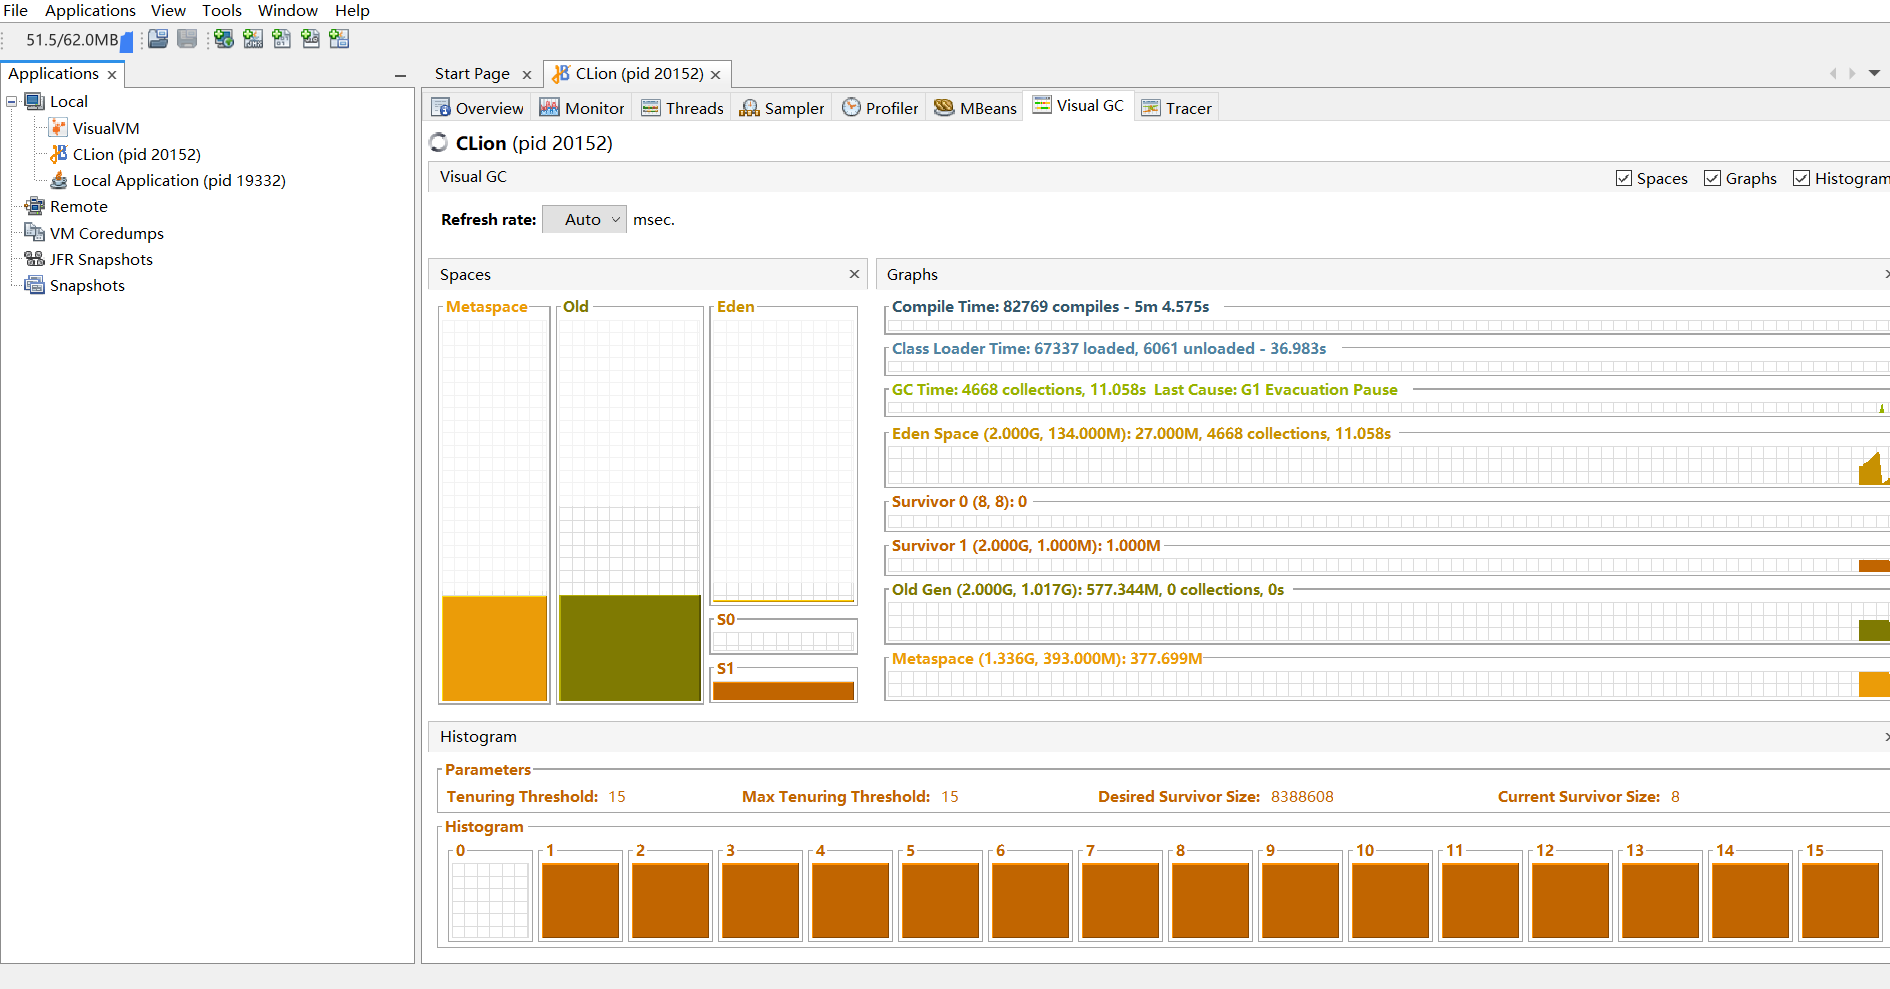Click the VM Coredumps icon

35,233
